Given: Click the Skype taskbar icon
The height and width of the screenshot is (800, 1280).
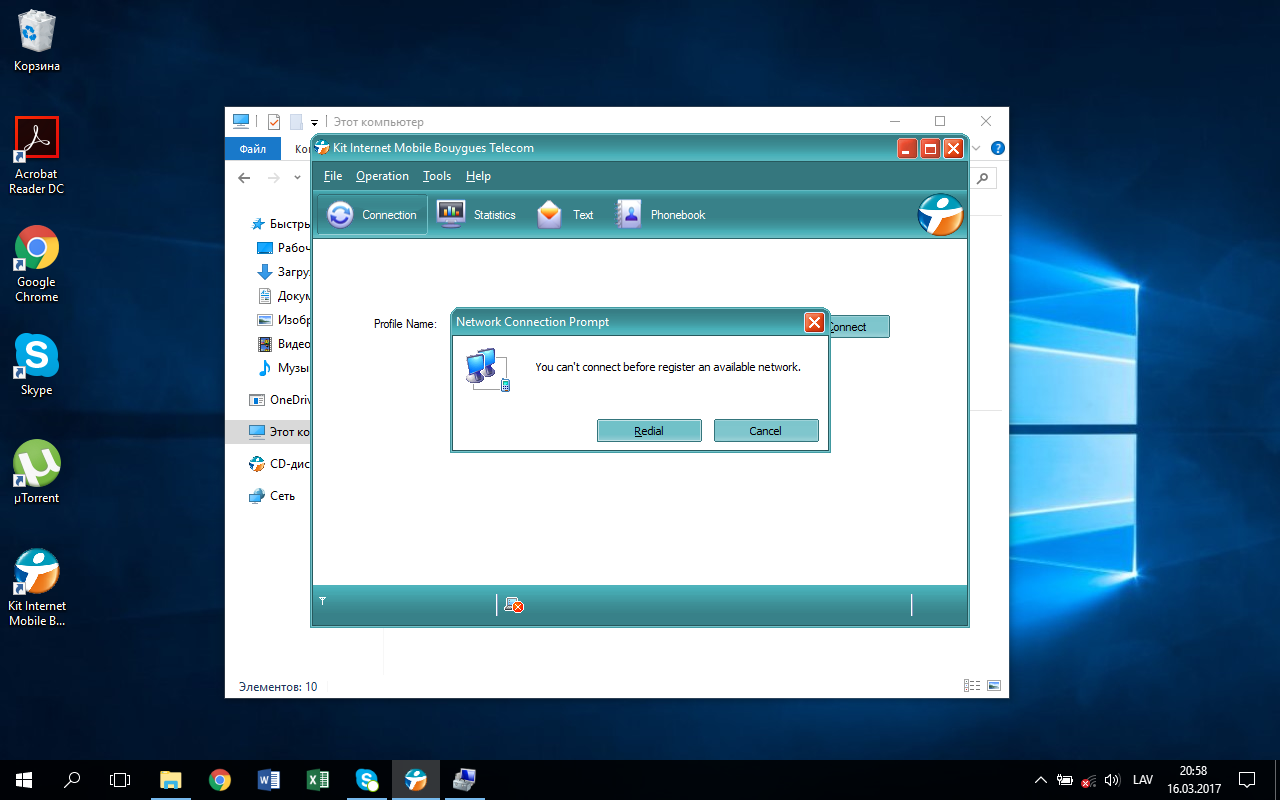Looking at the screenshot, I should coord(367,780).
